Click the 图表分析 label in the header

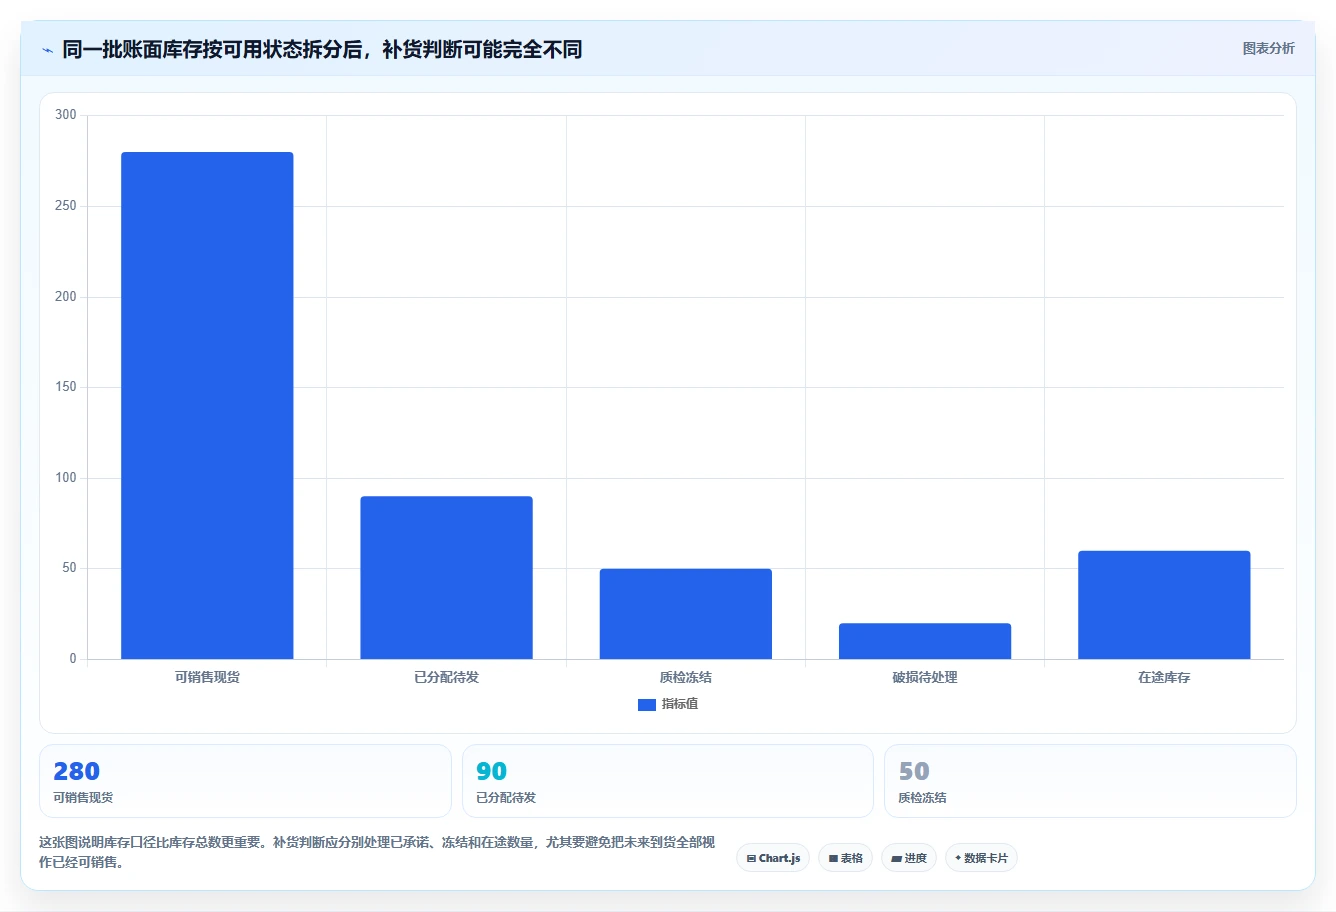(1268, 48)
